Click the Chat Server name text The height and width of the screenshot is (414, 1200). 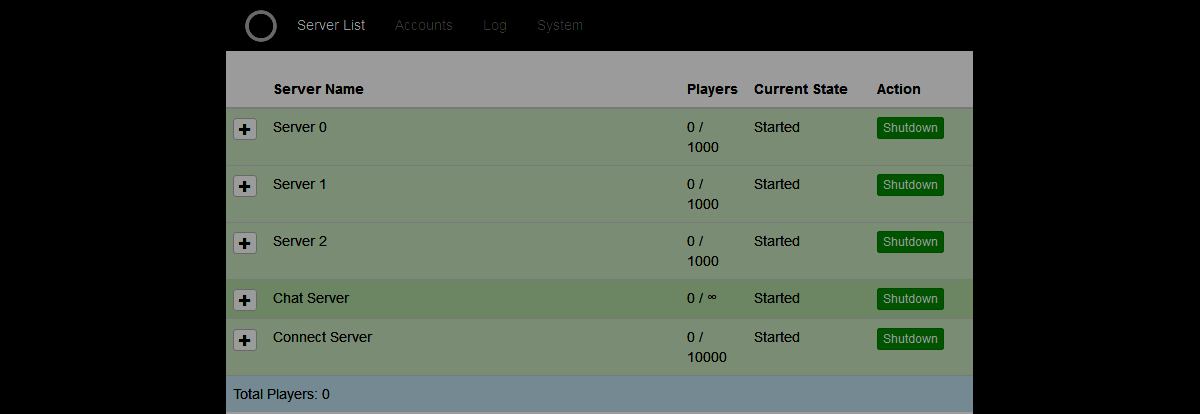click(311, 298)
